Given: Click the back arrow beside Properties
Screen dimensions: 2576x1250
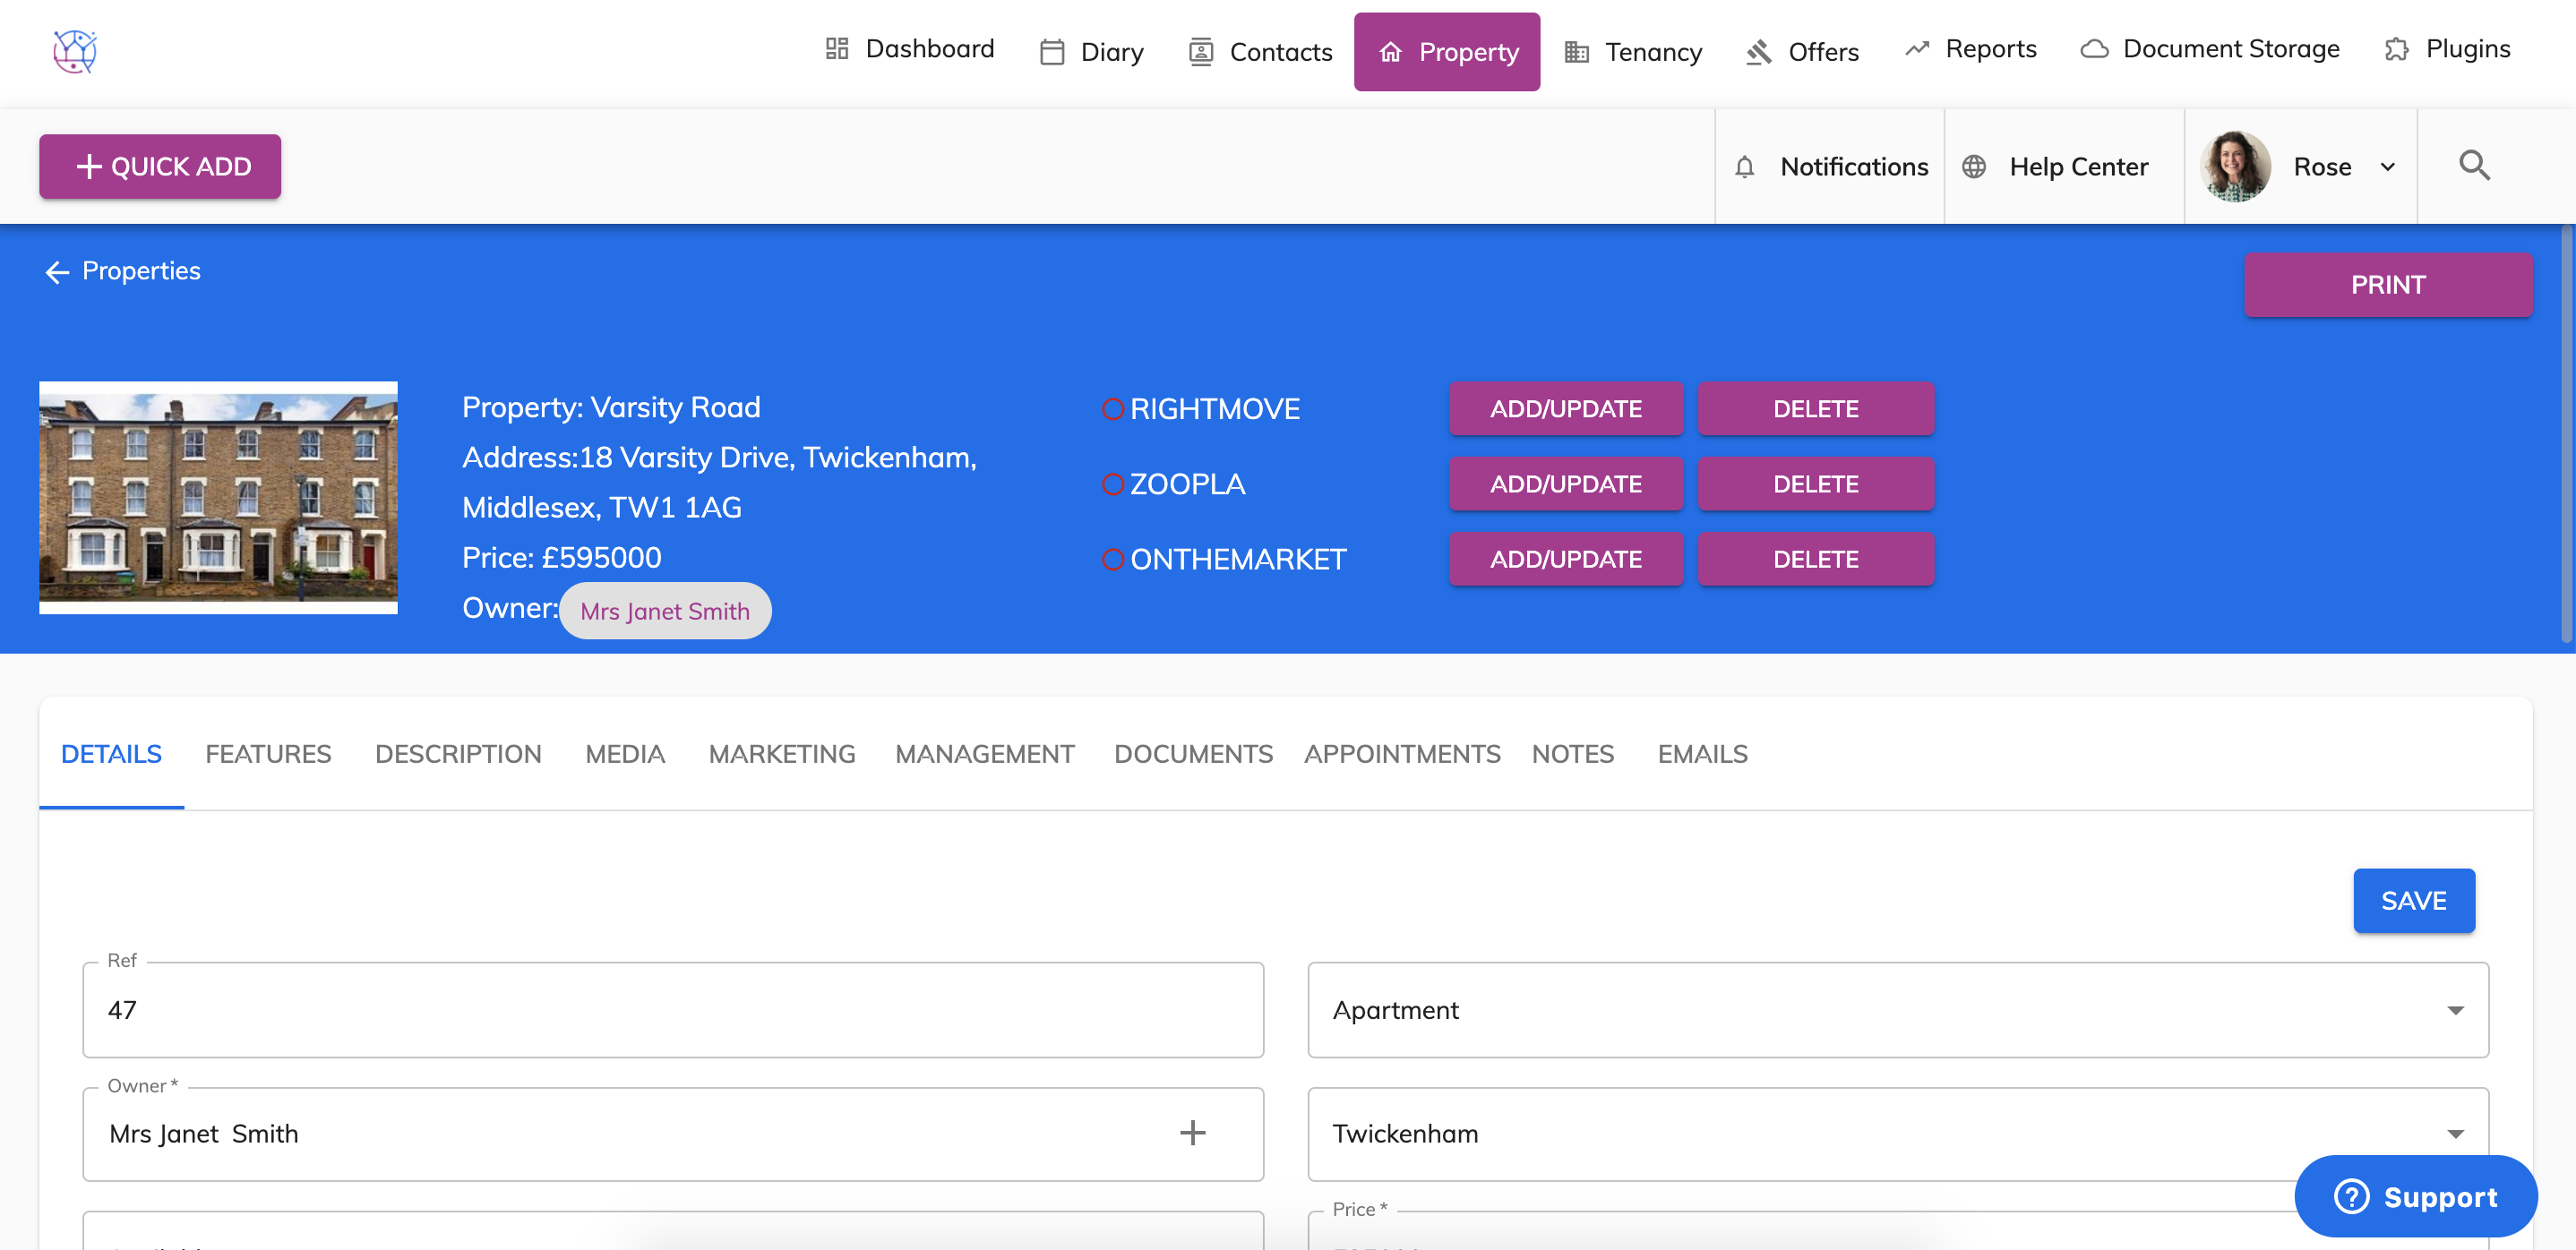Looking at the screenshot, I should [57, 272].
